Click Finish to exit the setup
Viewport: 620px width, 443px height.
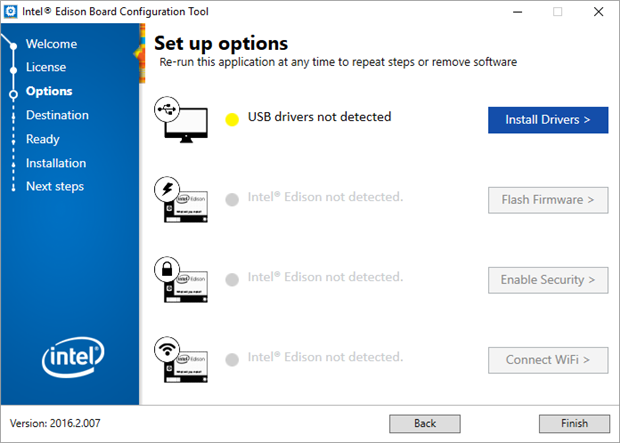coord(574,423)
